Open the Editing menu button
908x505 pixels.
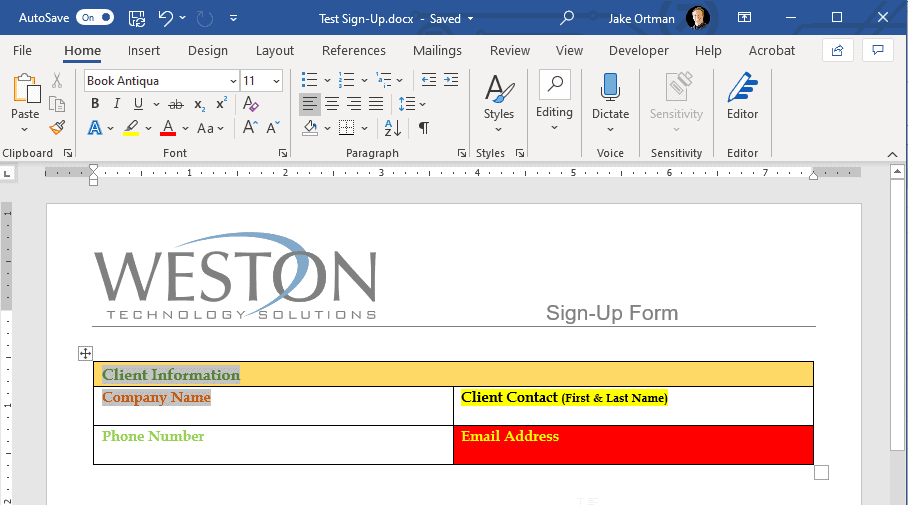pos(554,101)
